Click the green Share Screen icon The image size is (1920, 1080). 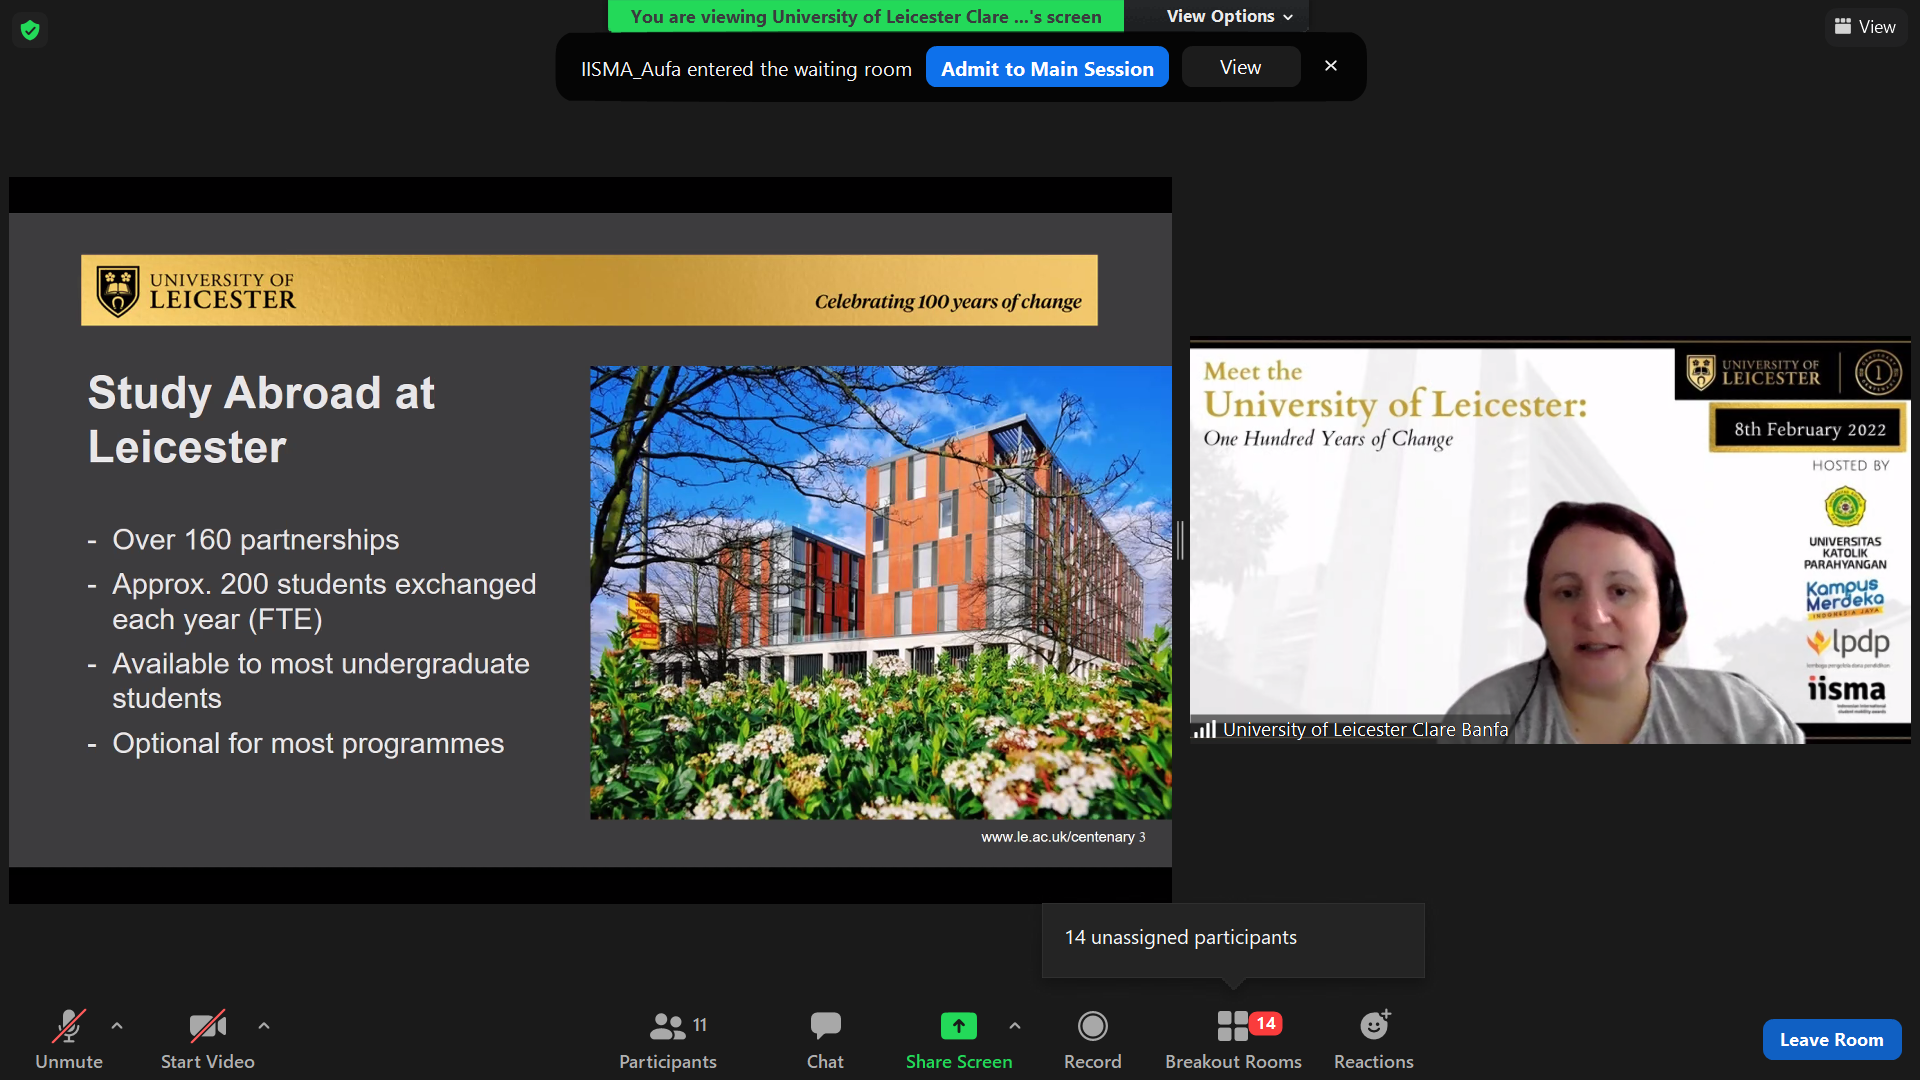pyautogui.click(x=958, y=1026)
